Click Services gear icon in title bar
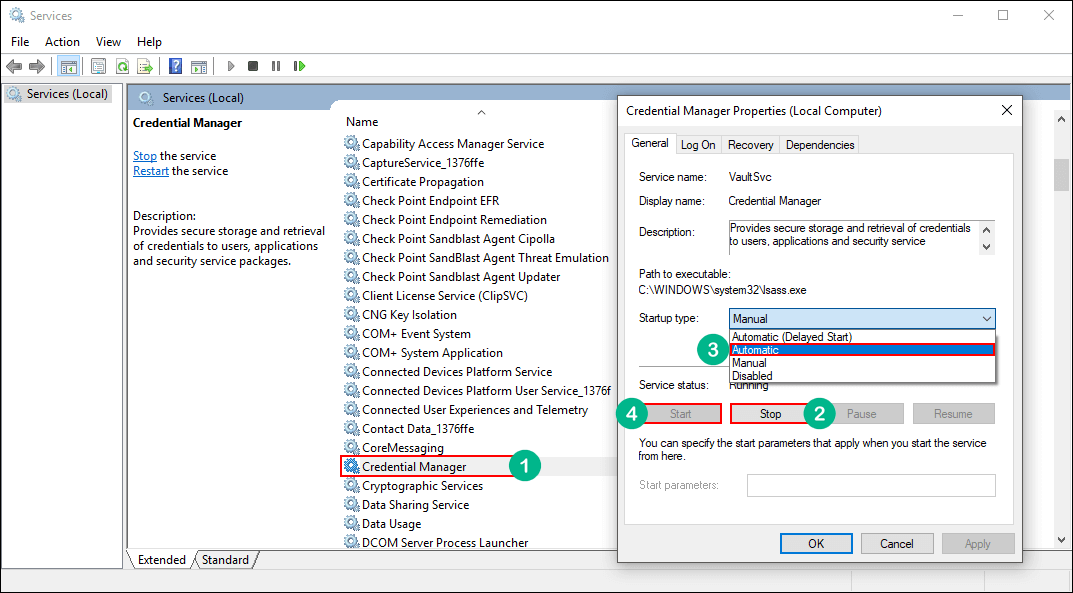 pos(17,15)
